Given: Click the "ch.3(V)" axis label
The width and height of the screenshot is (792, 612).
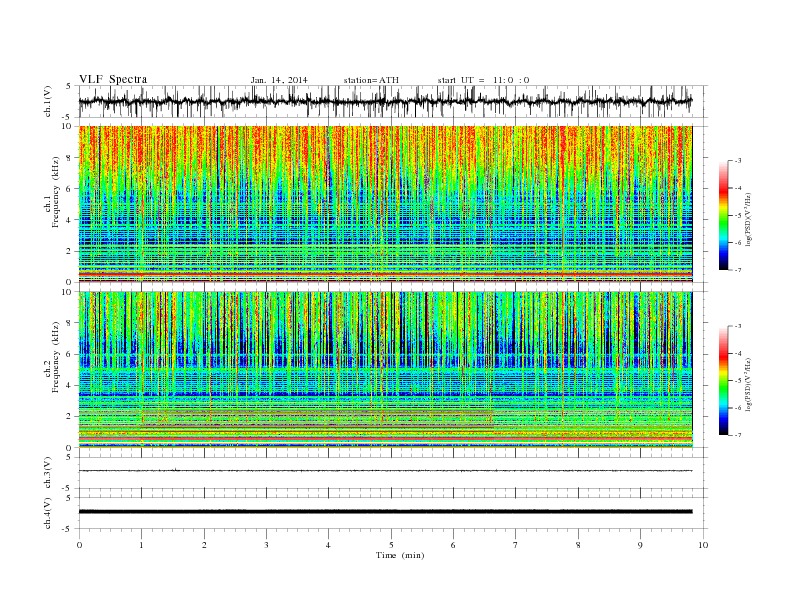Looking at the screenshot, I should (x=48, y=473).
